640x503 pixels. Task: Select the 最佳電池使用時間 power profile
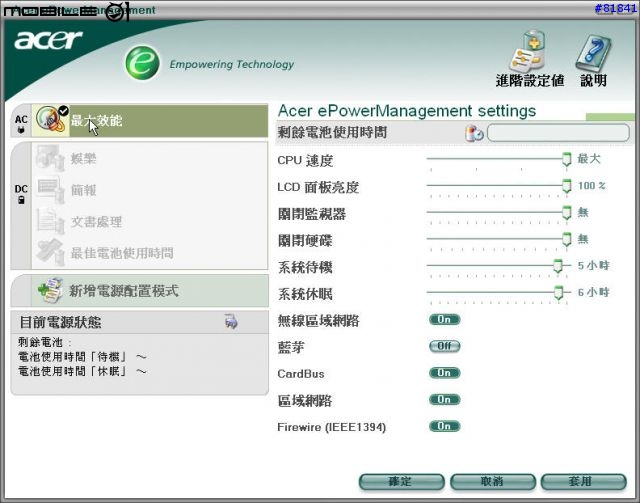pos(150,253)
